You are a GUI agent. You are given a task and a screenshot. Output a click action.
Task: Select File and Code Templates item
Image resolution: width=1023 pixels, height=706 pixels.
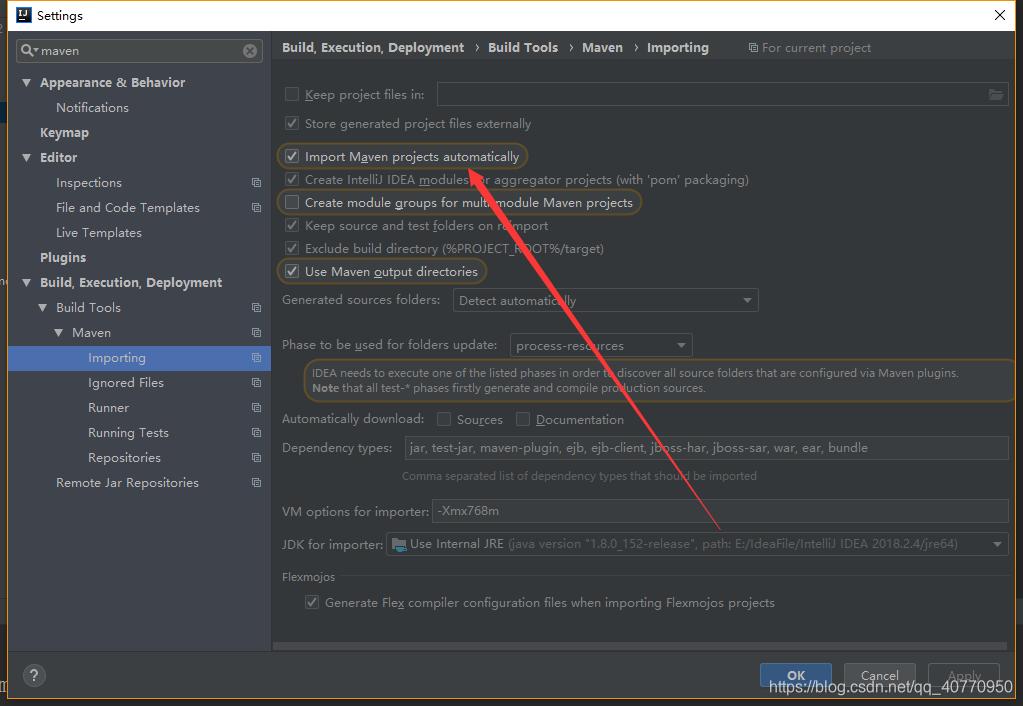coord(128,207)
